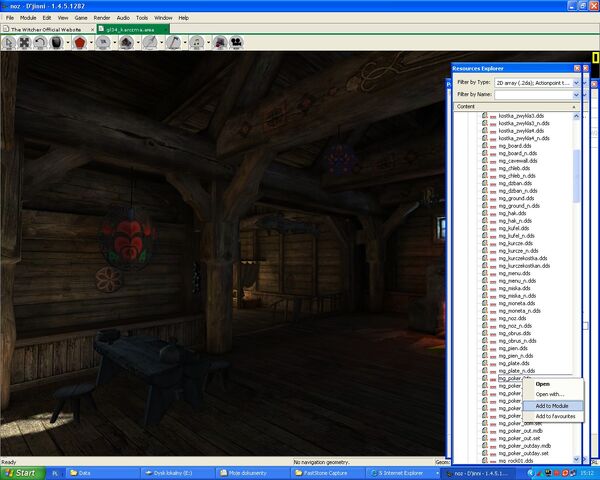Click the pen and paper toolbar icon
Screen dimensions: 600x480
click(x=150, y=43)
